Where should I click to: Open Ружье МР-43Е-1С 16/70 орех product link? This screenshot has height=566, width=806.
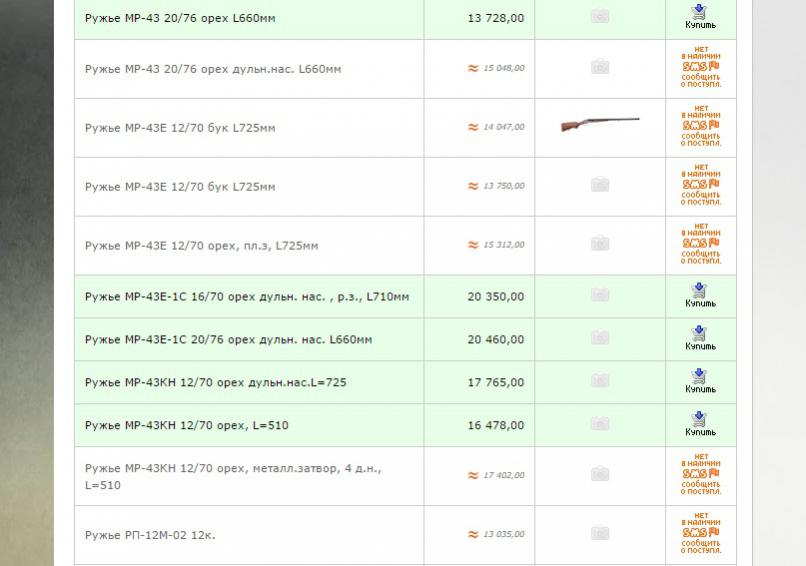pos(247,297)
